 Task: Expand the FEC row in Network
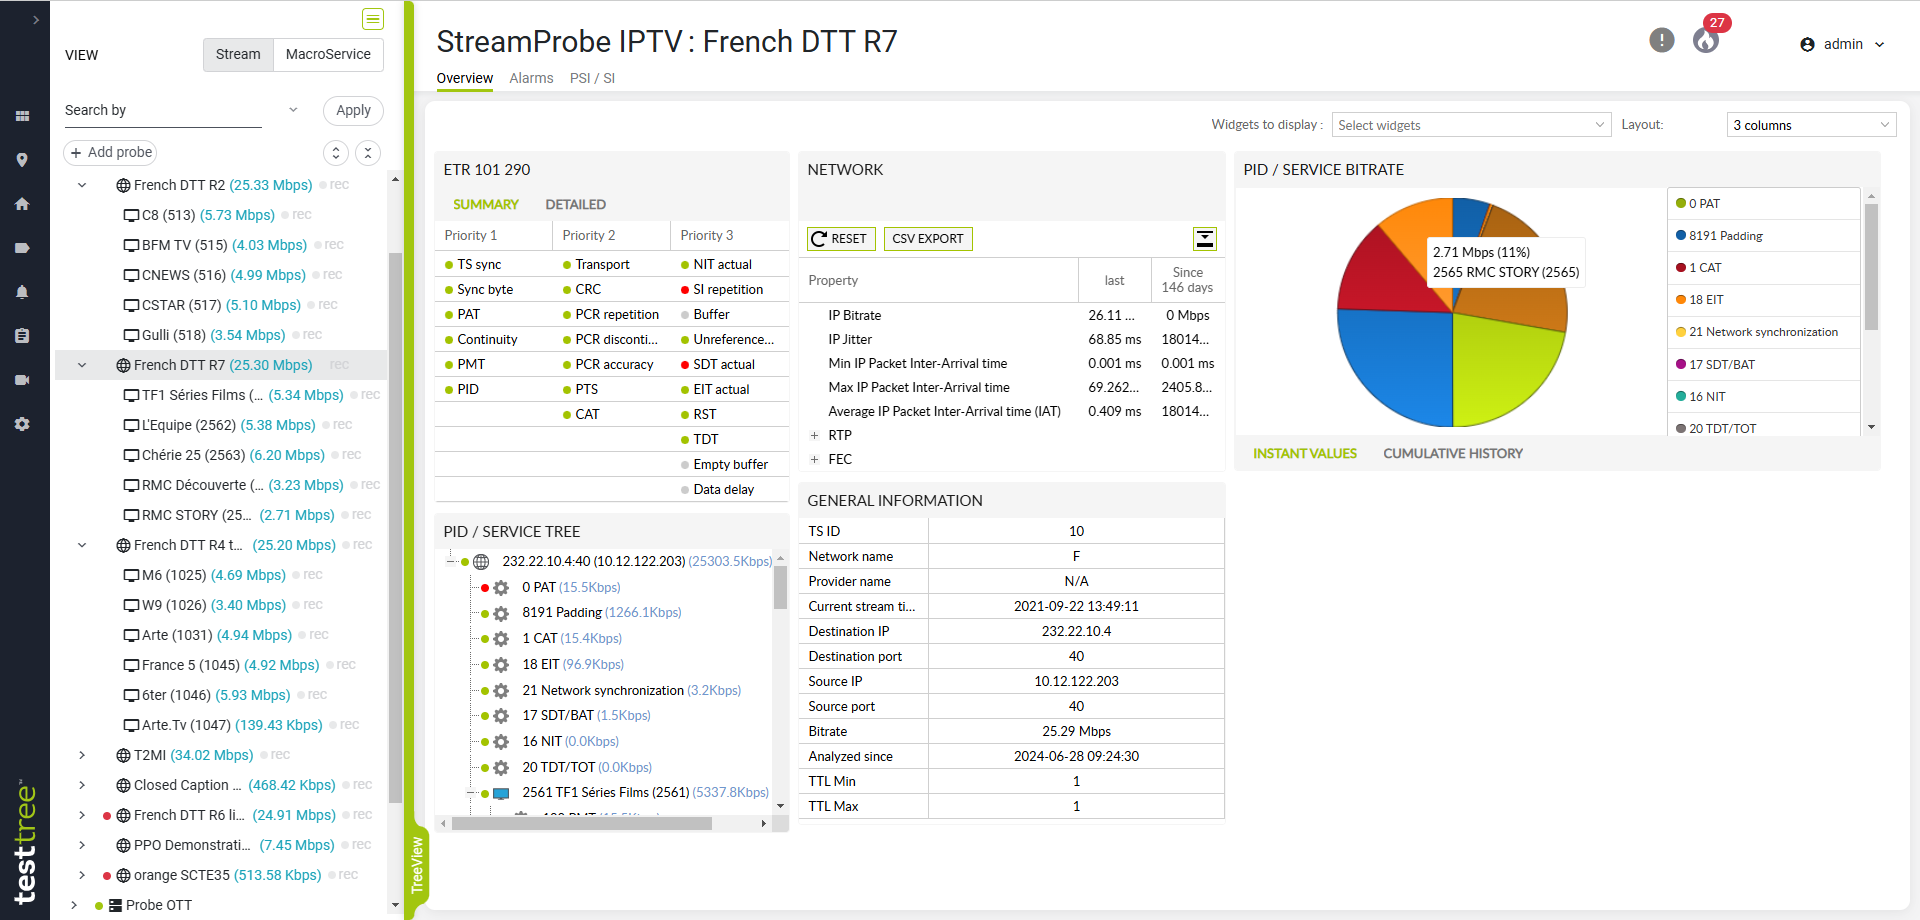pyautogui.click(x=814, y=460)
